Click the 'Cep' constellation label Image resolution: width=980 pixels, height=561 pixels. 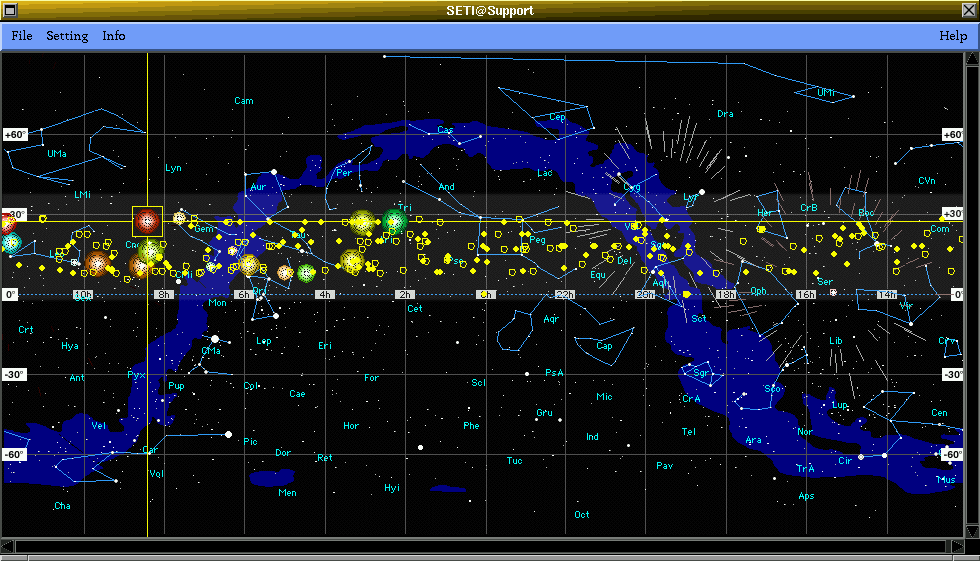click(557, 117)
